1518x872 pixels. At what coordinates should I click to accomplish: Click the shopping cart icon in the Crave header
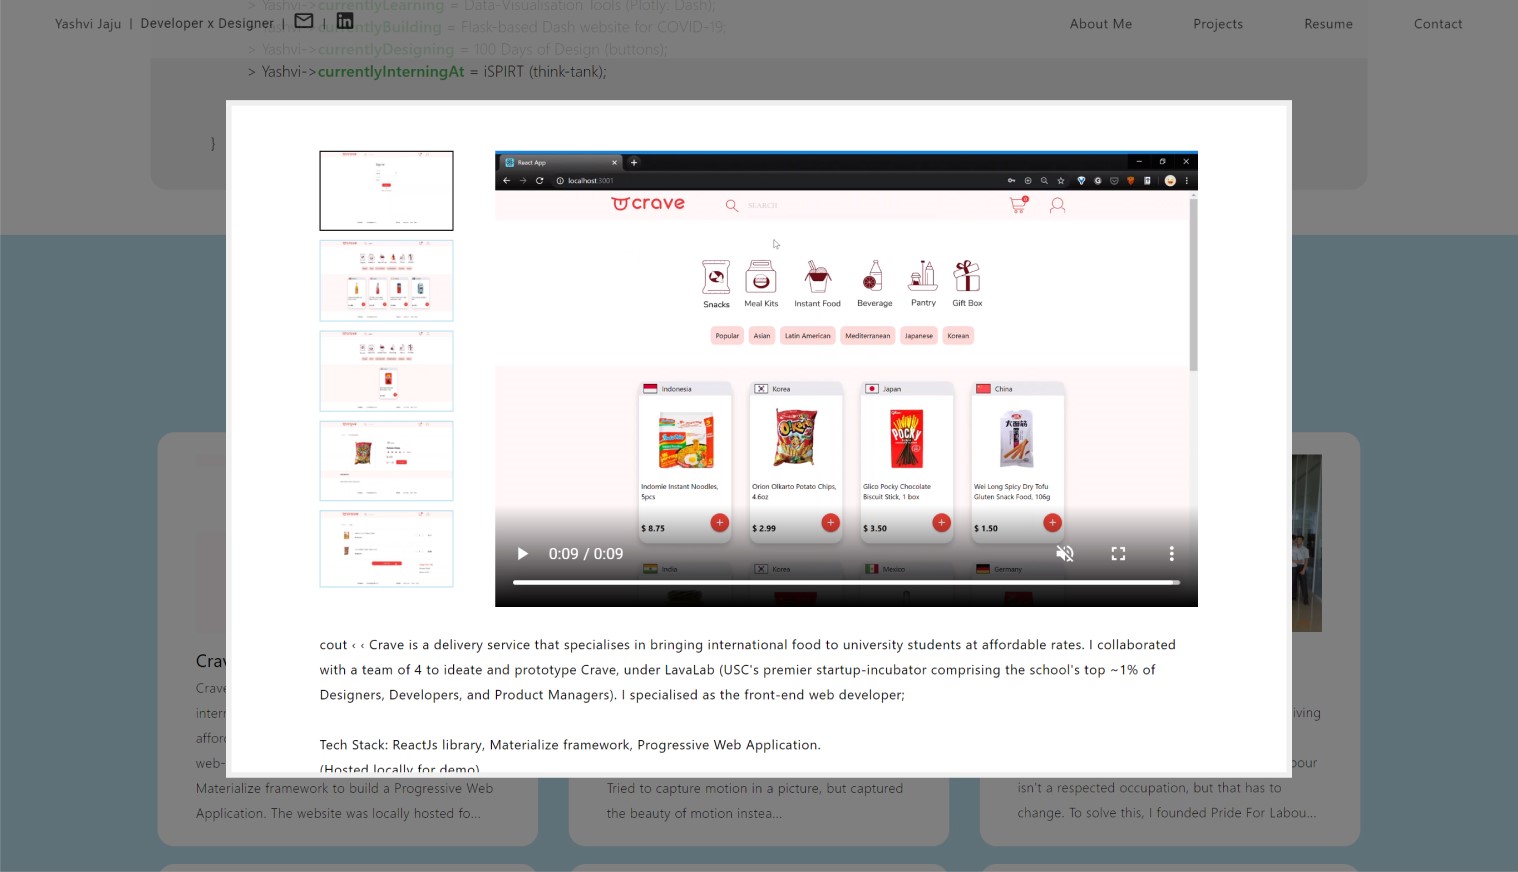[x=1018, y=204]
